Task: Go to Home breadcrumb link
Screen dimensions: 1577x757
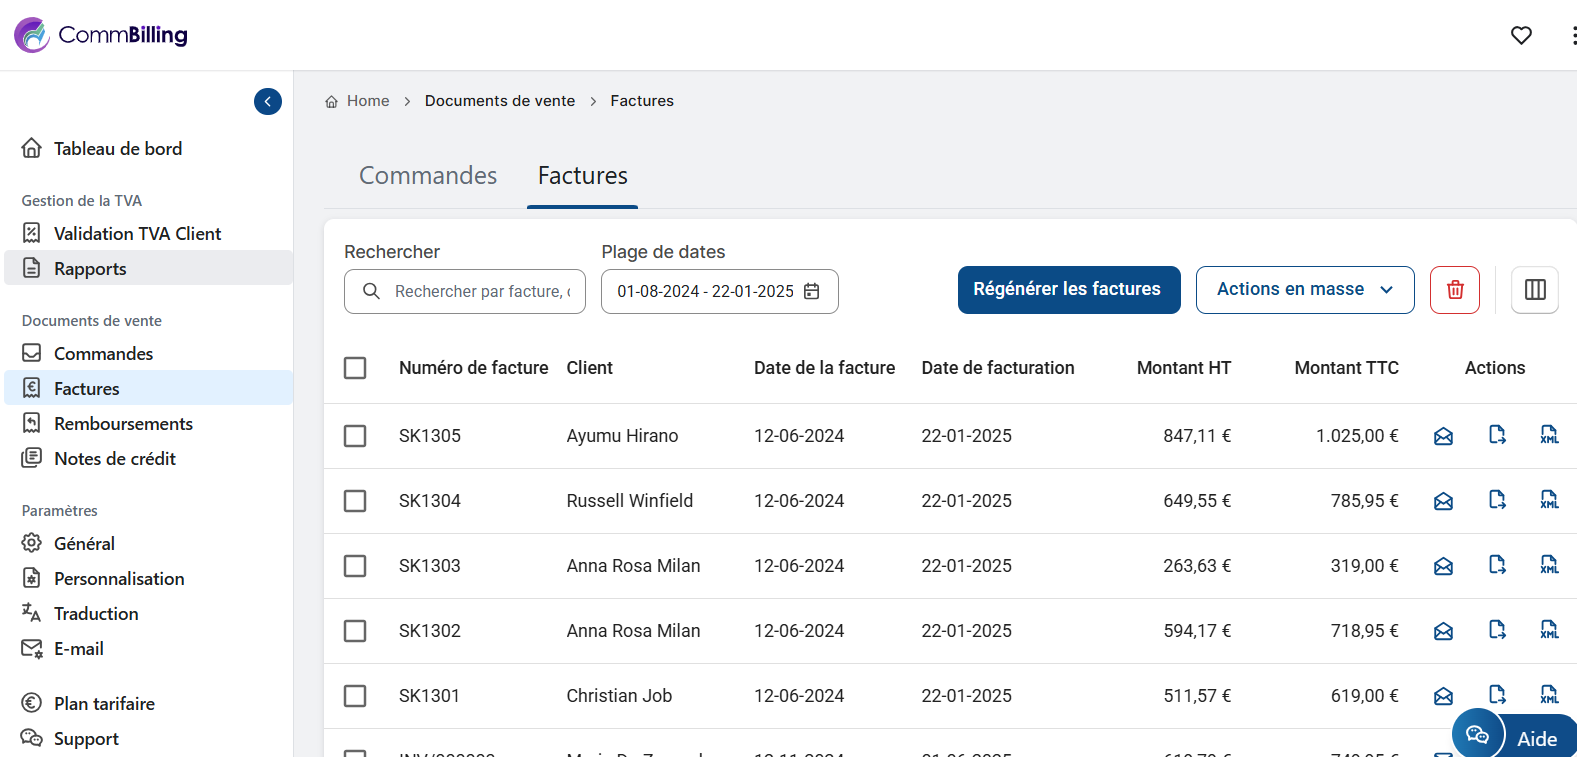Action: pos(367,101)
